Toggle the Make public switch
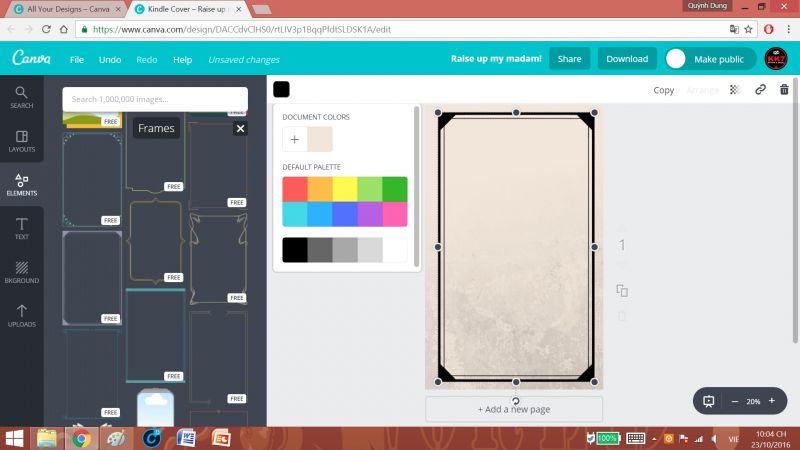800x450 pixels. pyautogui.click(x=677, y=59)
